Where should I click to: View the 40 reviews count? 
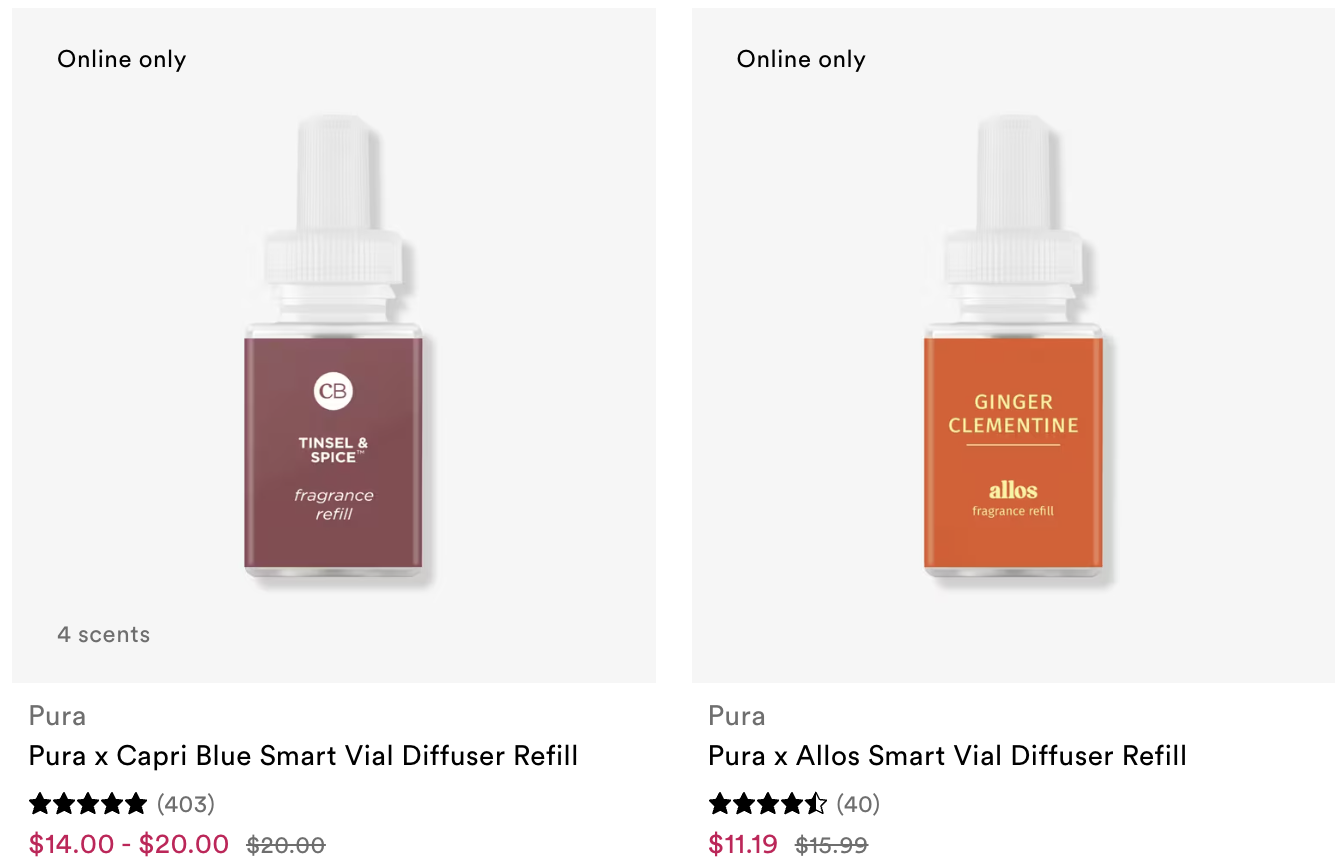[x=858, y=804]
